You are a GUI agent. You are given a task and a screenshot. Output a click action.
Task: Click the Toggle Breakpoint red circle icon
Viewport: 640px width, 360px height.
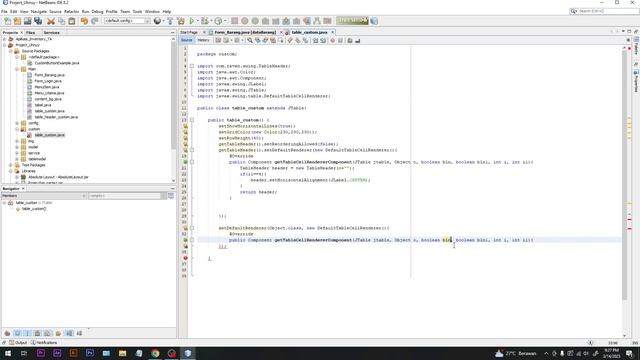(x=333, y=40)
